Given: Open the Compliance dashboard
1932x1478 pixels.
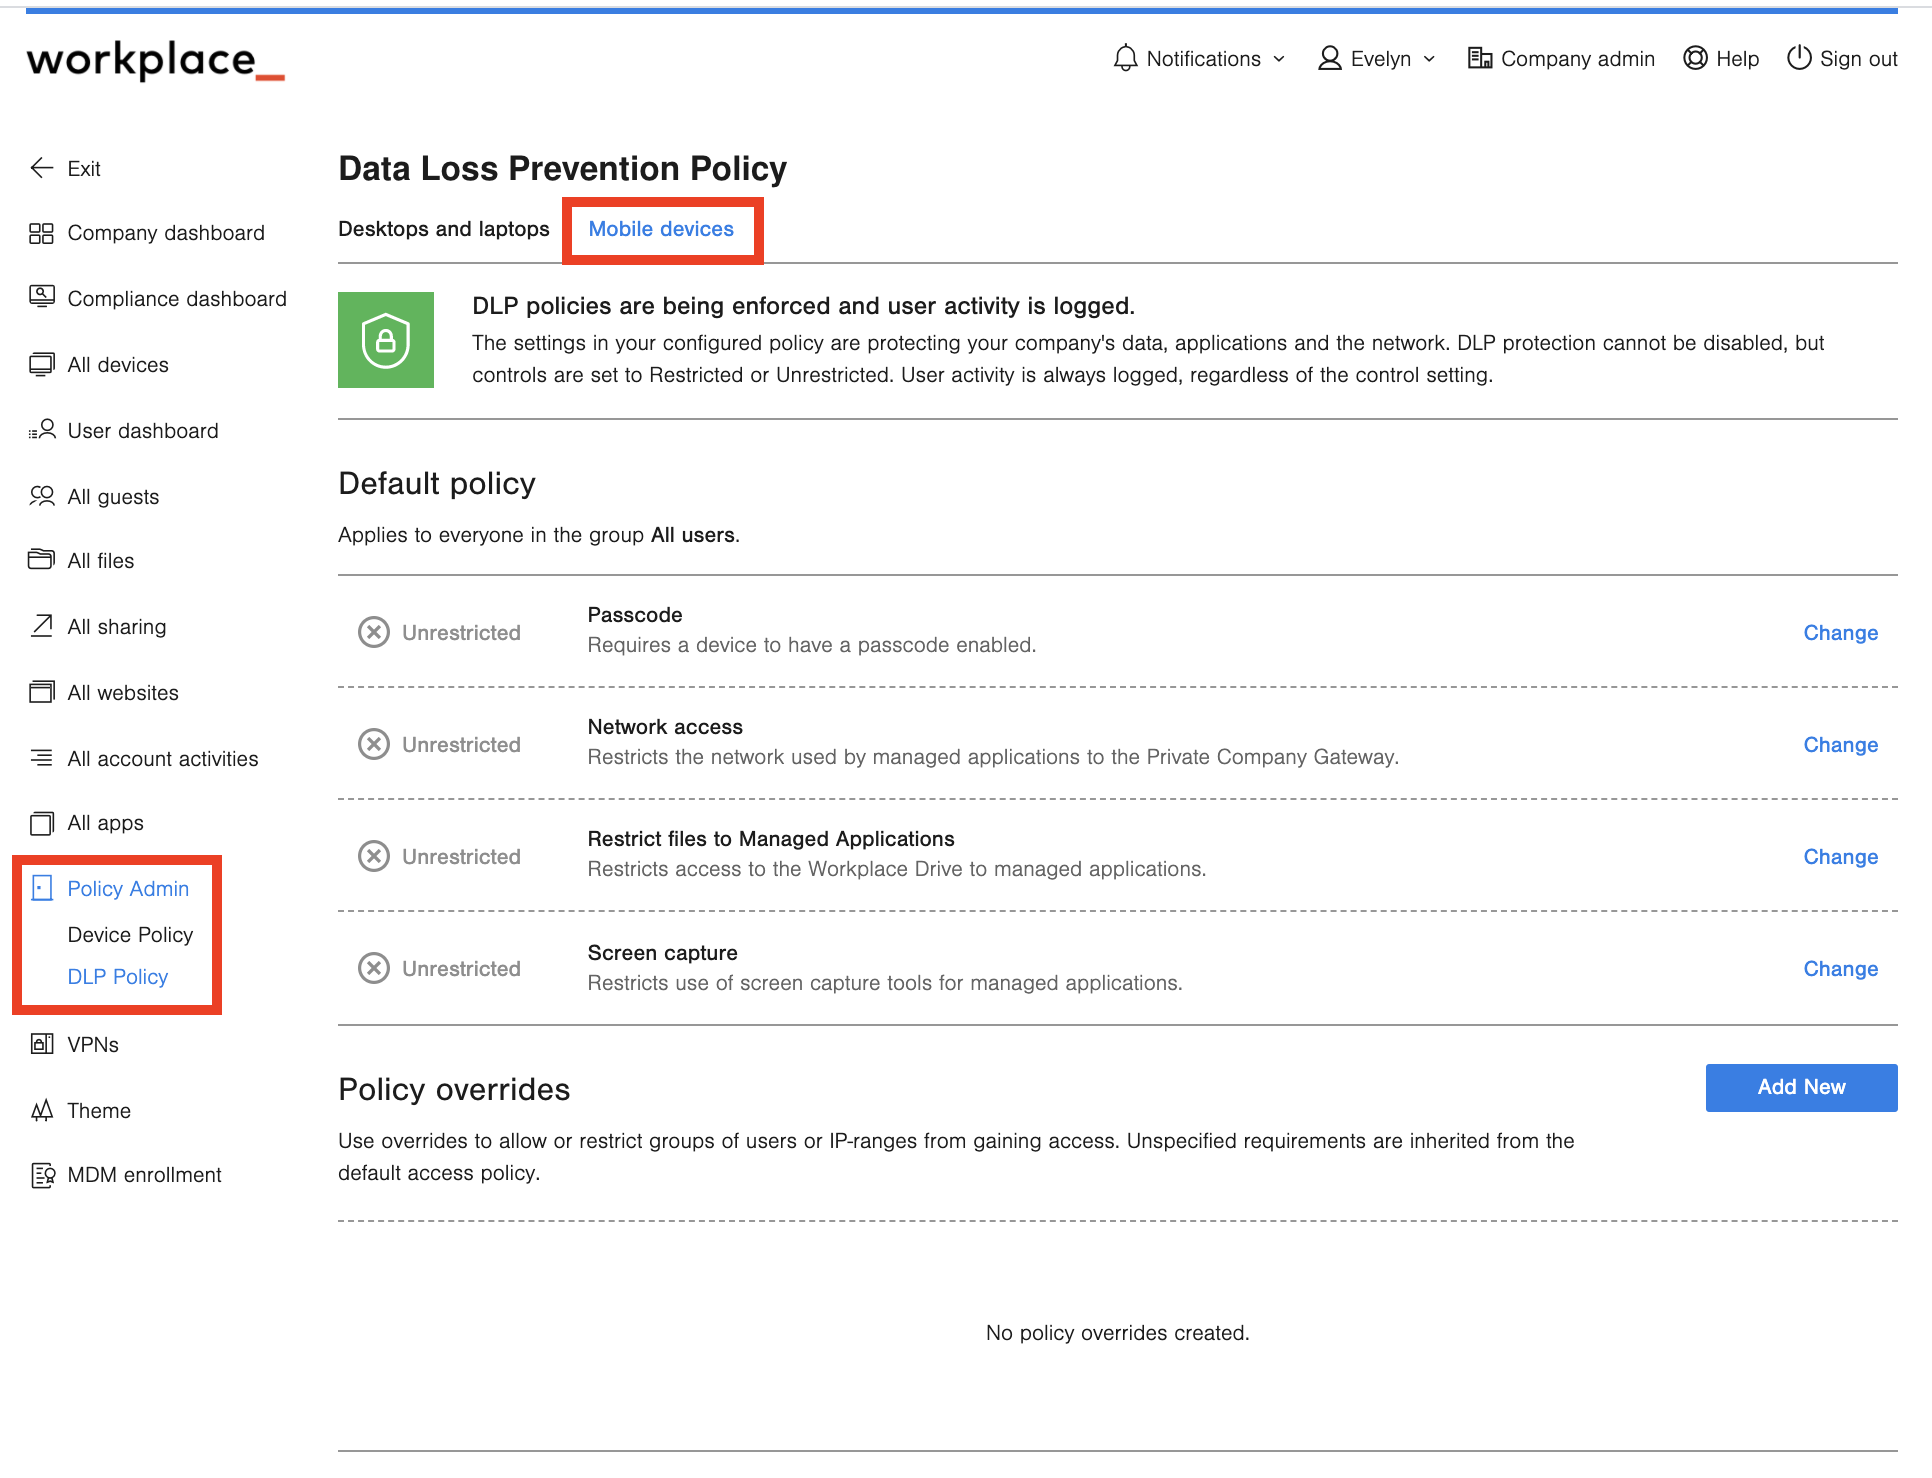Looking at the screenshot, I should coord(177,298).
